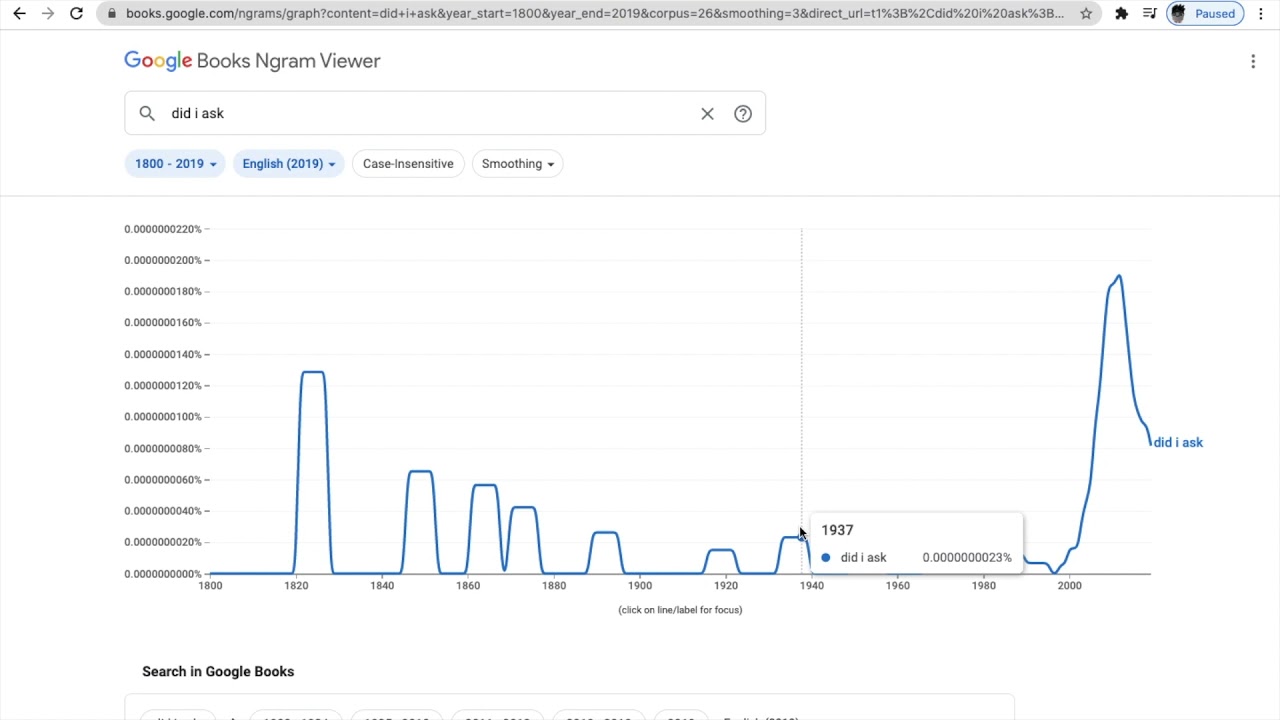View site info via the padlock icon

point(112,14)
